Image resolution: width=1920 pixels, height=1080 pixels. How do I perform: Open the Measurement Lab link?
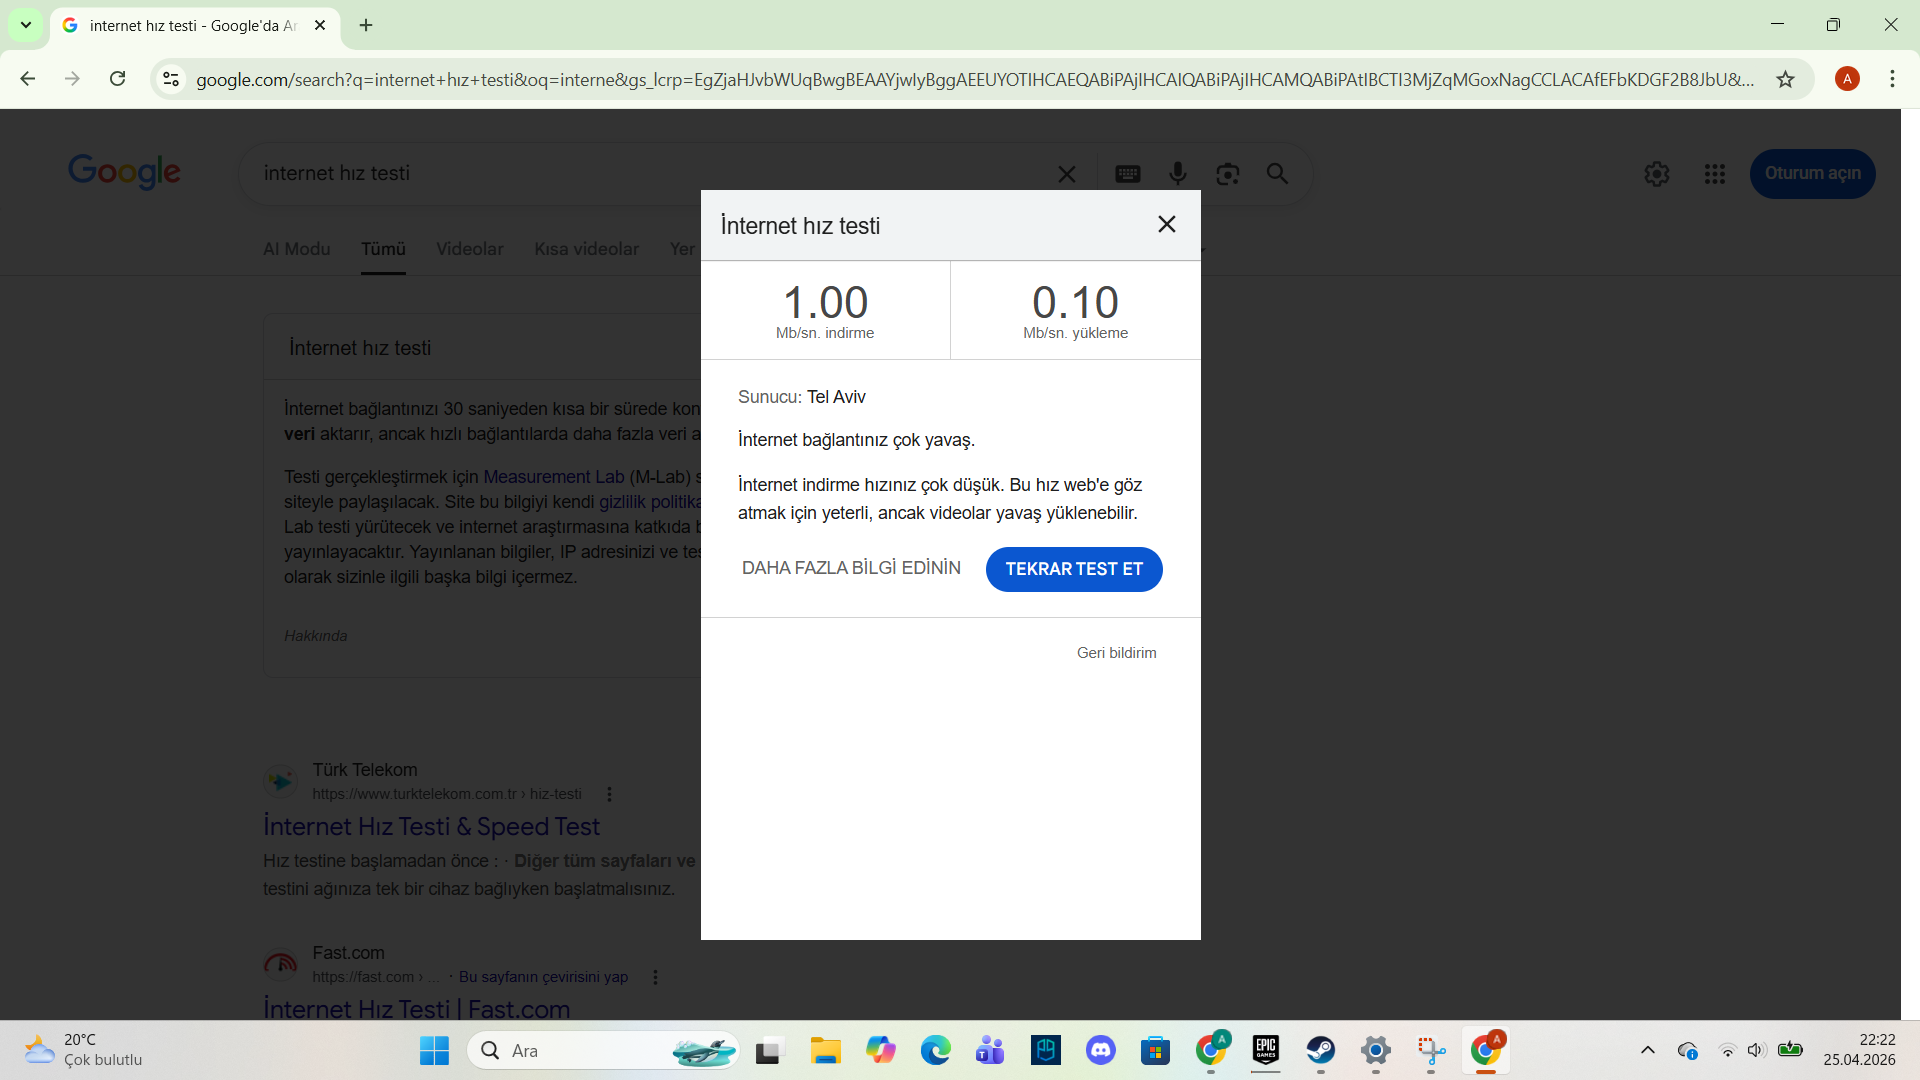pyautogui.click(x=553, y=477)
